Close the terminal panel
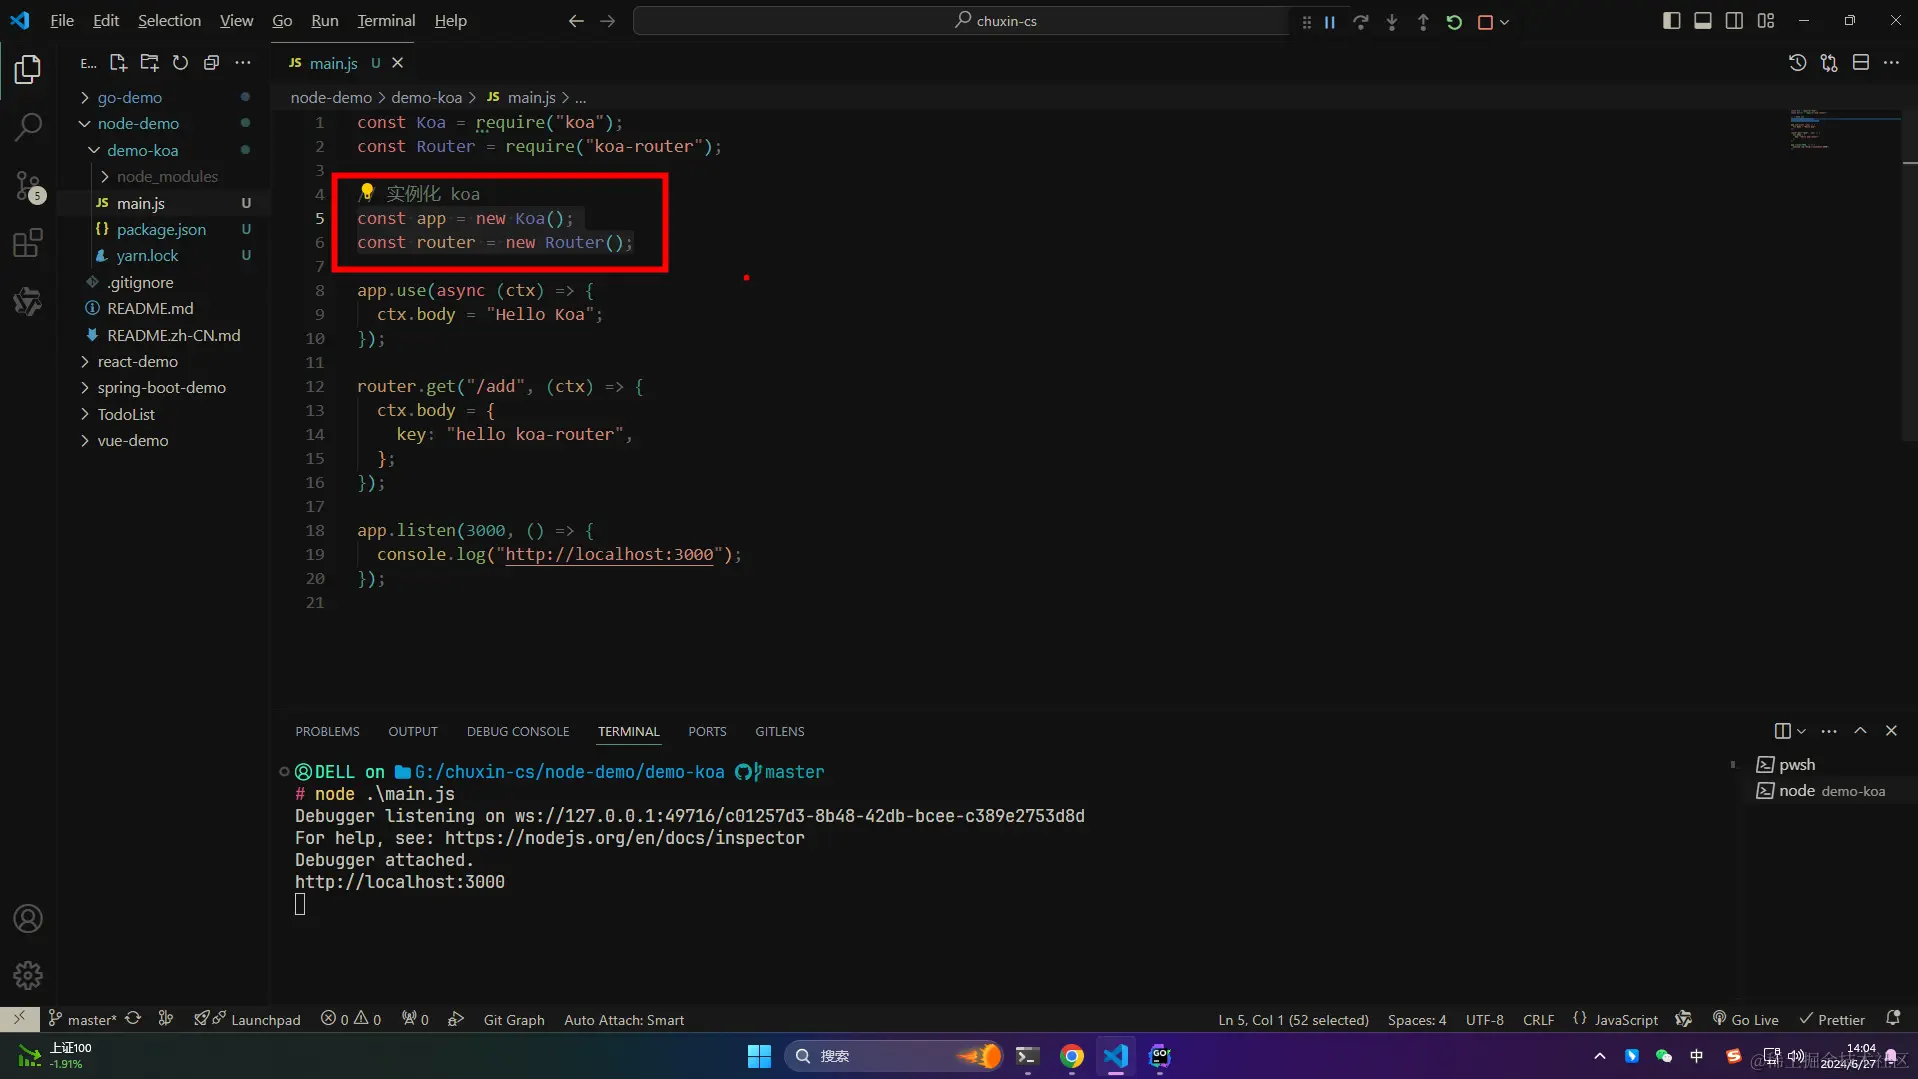 (x=1891, y=731)
